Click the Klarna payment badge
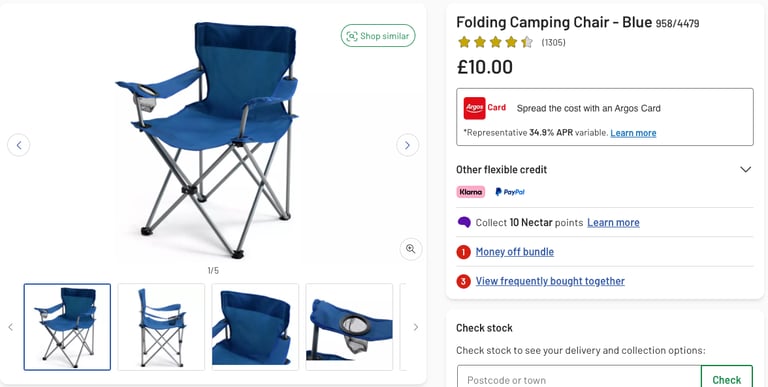Screen dimensions: 768x387 471,192
